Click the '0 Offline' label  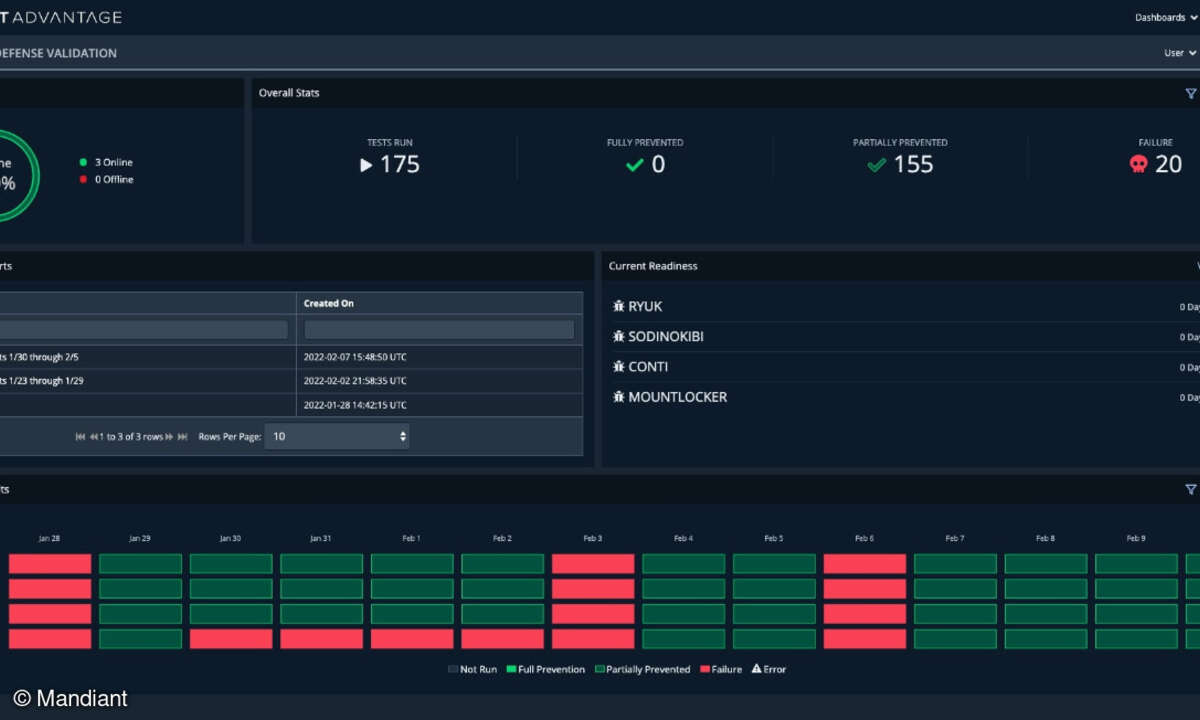pyautogui.click(x=114, y=180)
